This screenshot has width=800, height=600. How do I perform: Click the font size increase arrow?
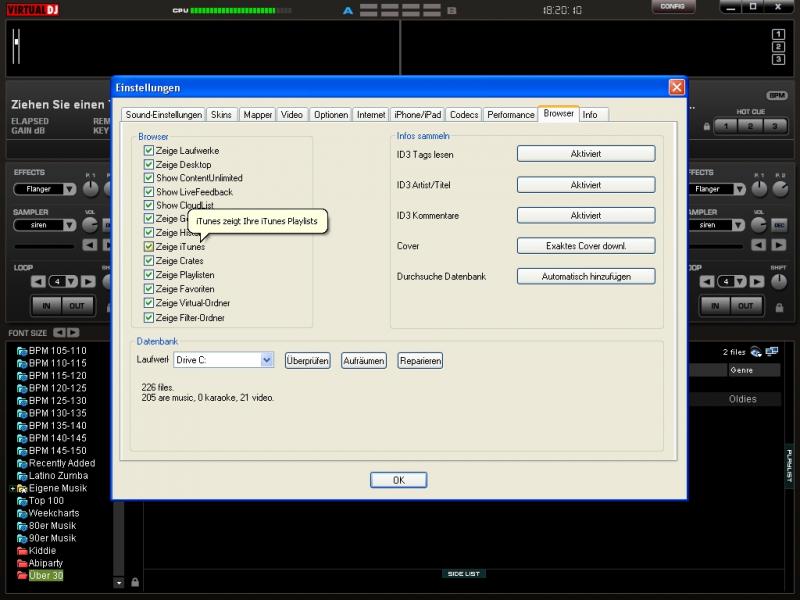click(73, 332)
